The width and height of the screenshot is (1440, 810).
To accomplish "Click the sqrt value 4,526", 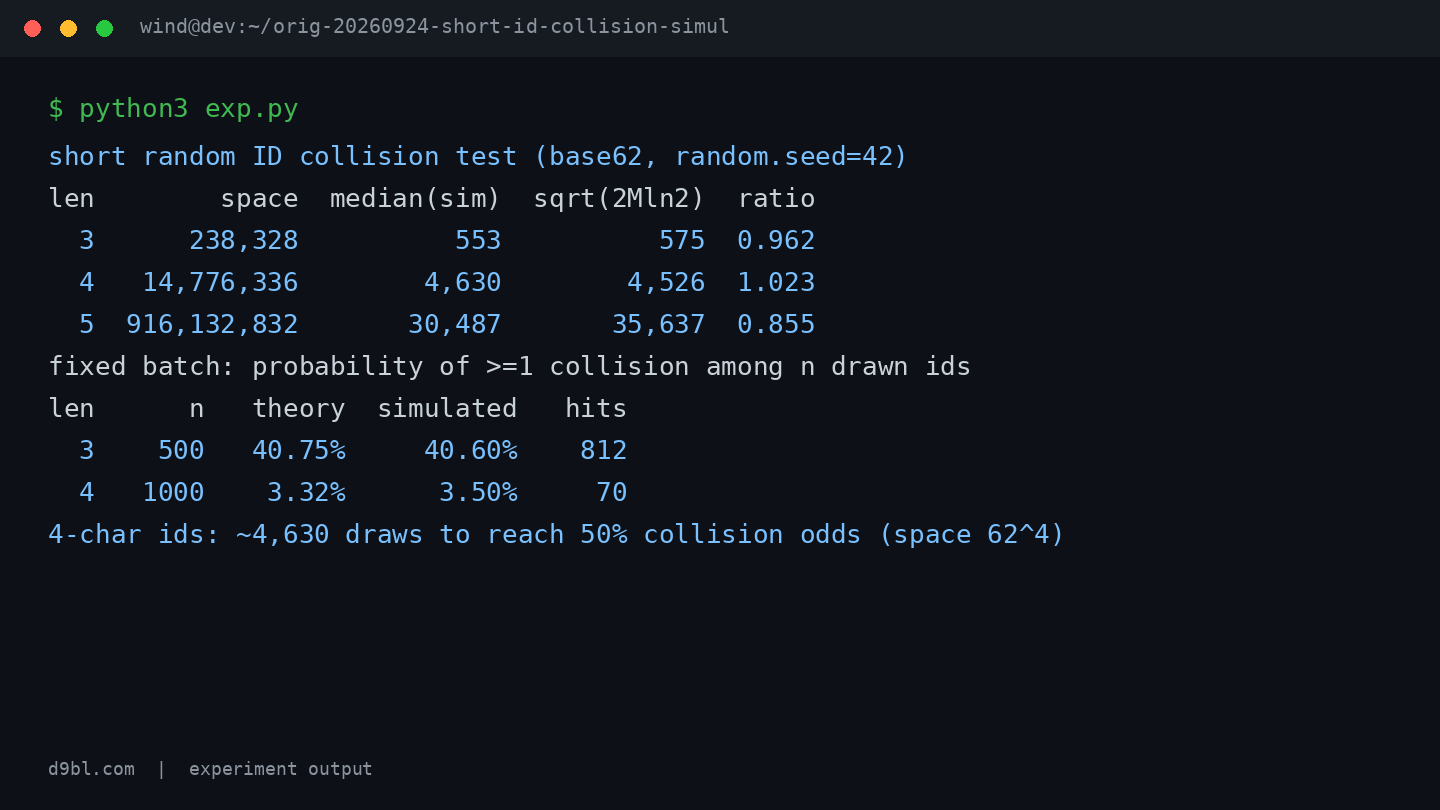I will coord(666,283).
